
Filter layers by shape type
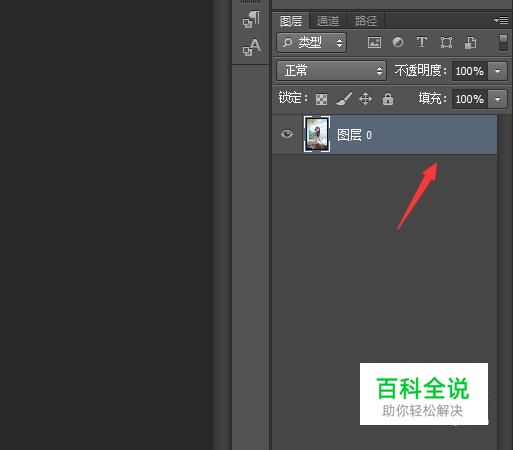[446, 43]
